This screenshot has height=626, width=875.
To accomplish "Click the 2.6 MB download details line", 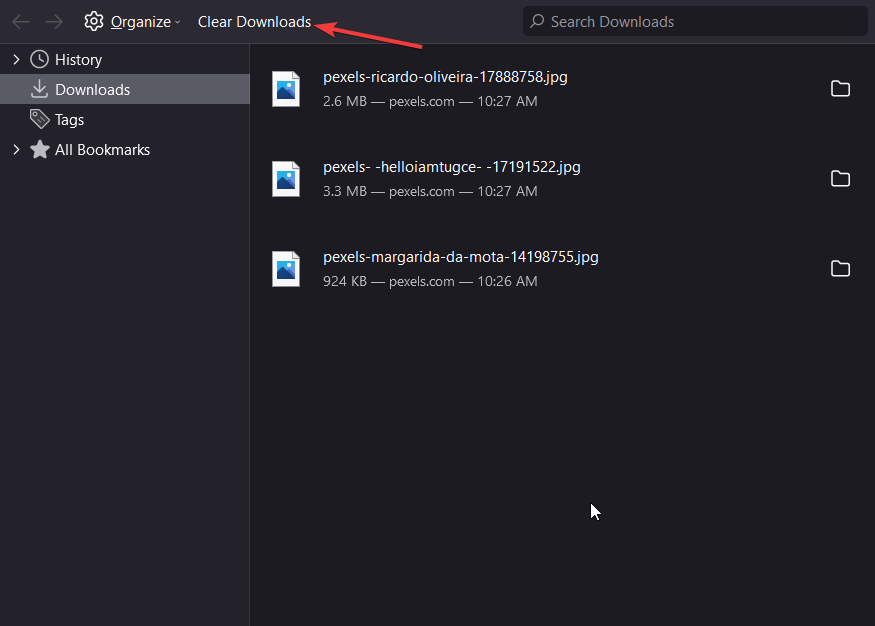I will click(430, 101).
